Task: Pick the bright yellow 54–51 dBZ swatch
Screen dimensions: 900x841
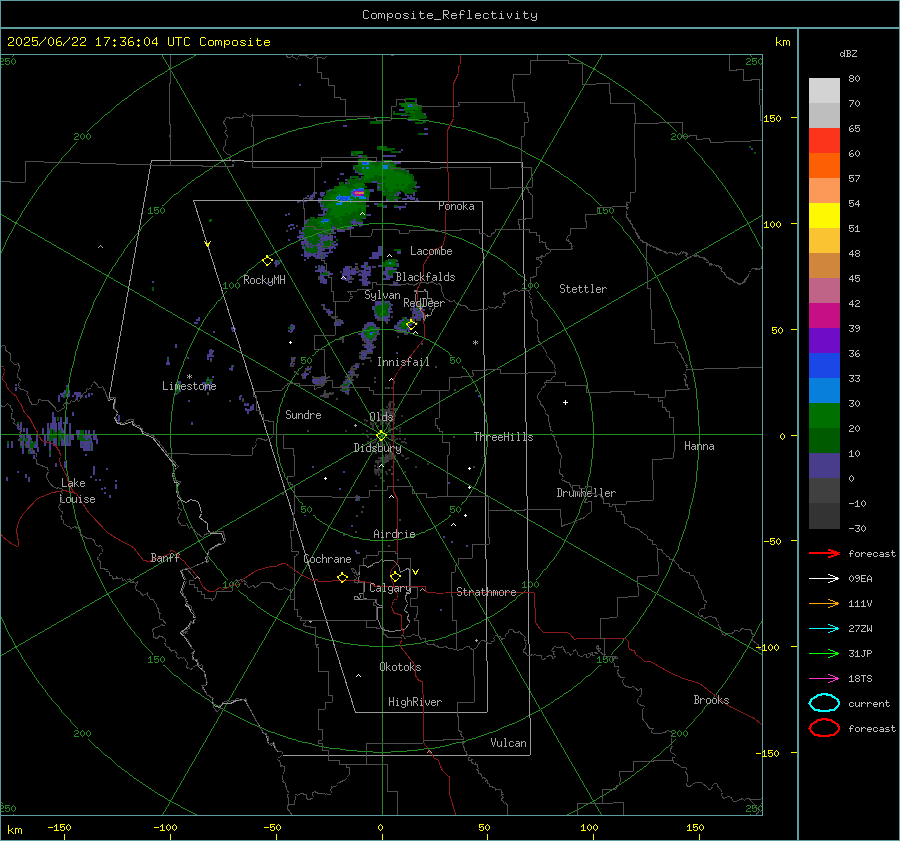Action: [x=824, y=216]
